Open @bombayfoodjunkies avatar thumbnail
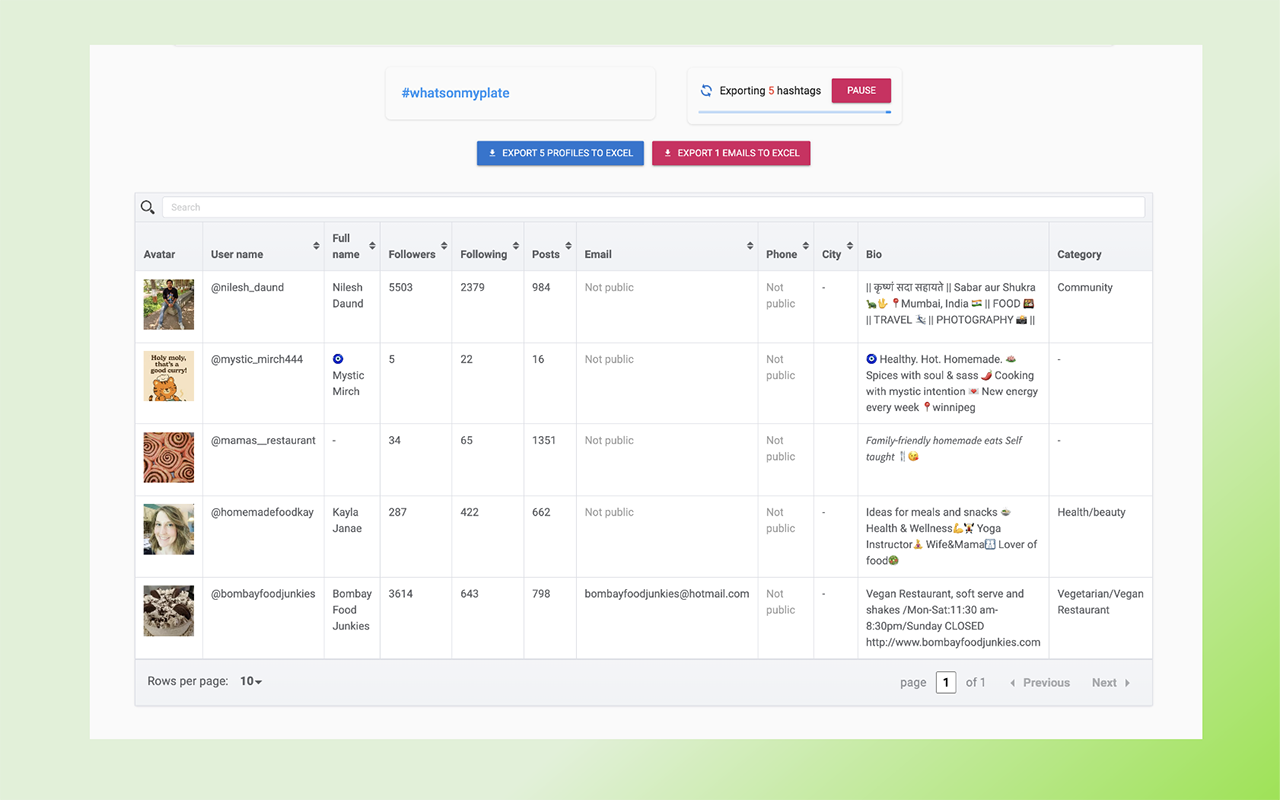Image resolution: width=1280 pixels, height=800 pixels. click(169, 611)
